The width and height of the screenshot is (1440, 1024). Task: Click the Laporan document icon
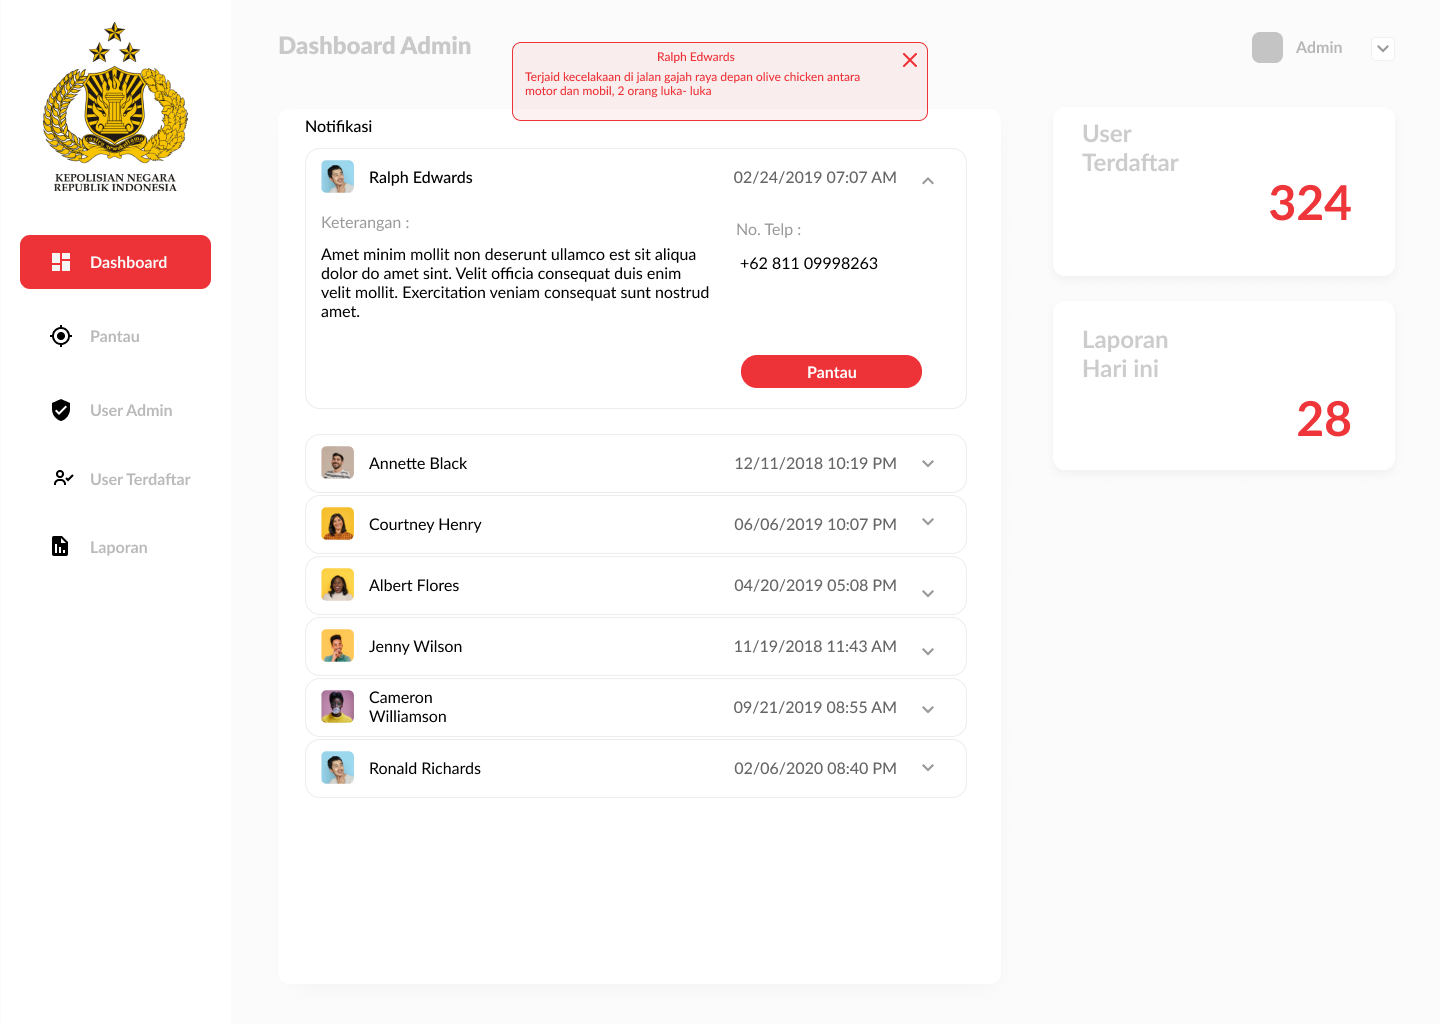click(x=60, y=546)
